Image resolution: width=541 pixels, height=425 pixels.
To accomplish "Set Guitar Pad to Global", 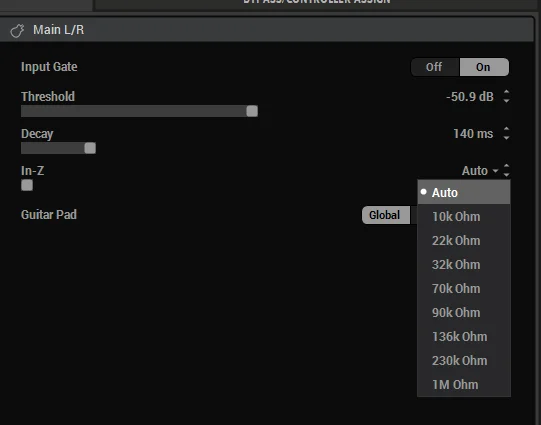I will pyautogui.click(x=386, y=215).
